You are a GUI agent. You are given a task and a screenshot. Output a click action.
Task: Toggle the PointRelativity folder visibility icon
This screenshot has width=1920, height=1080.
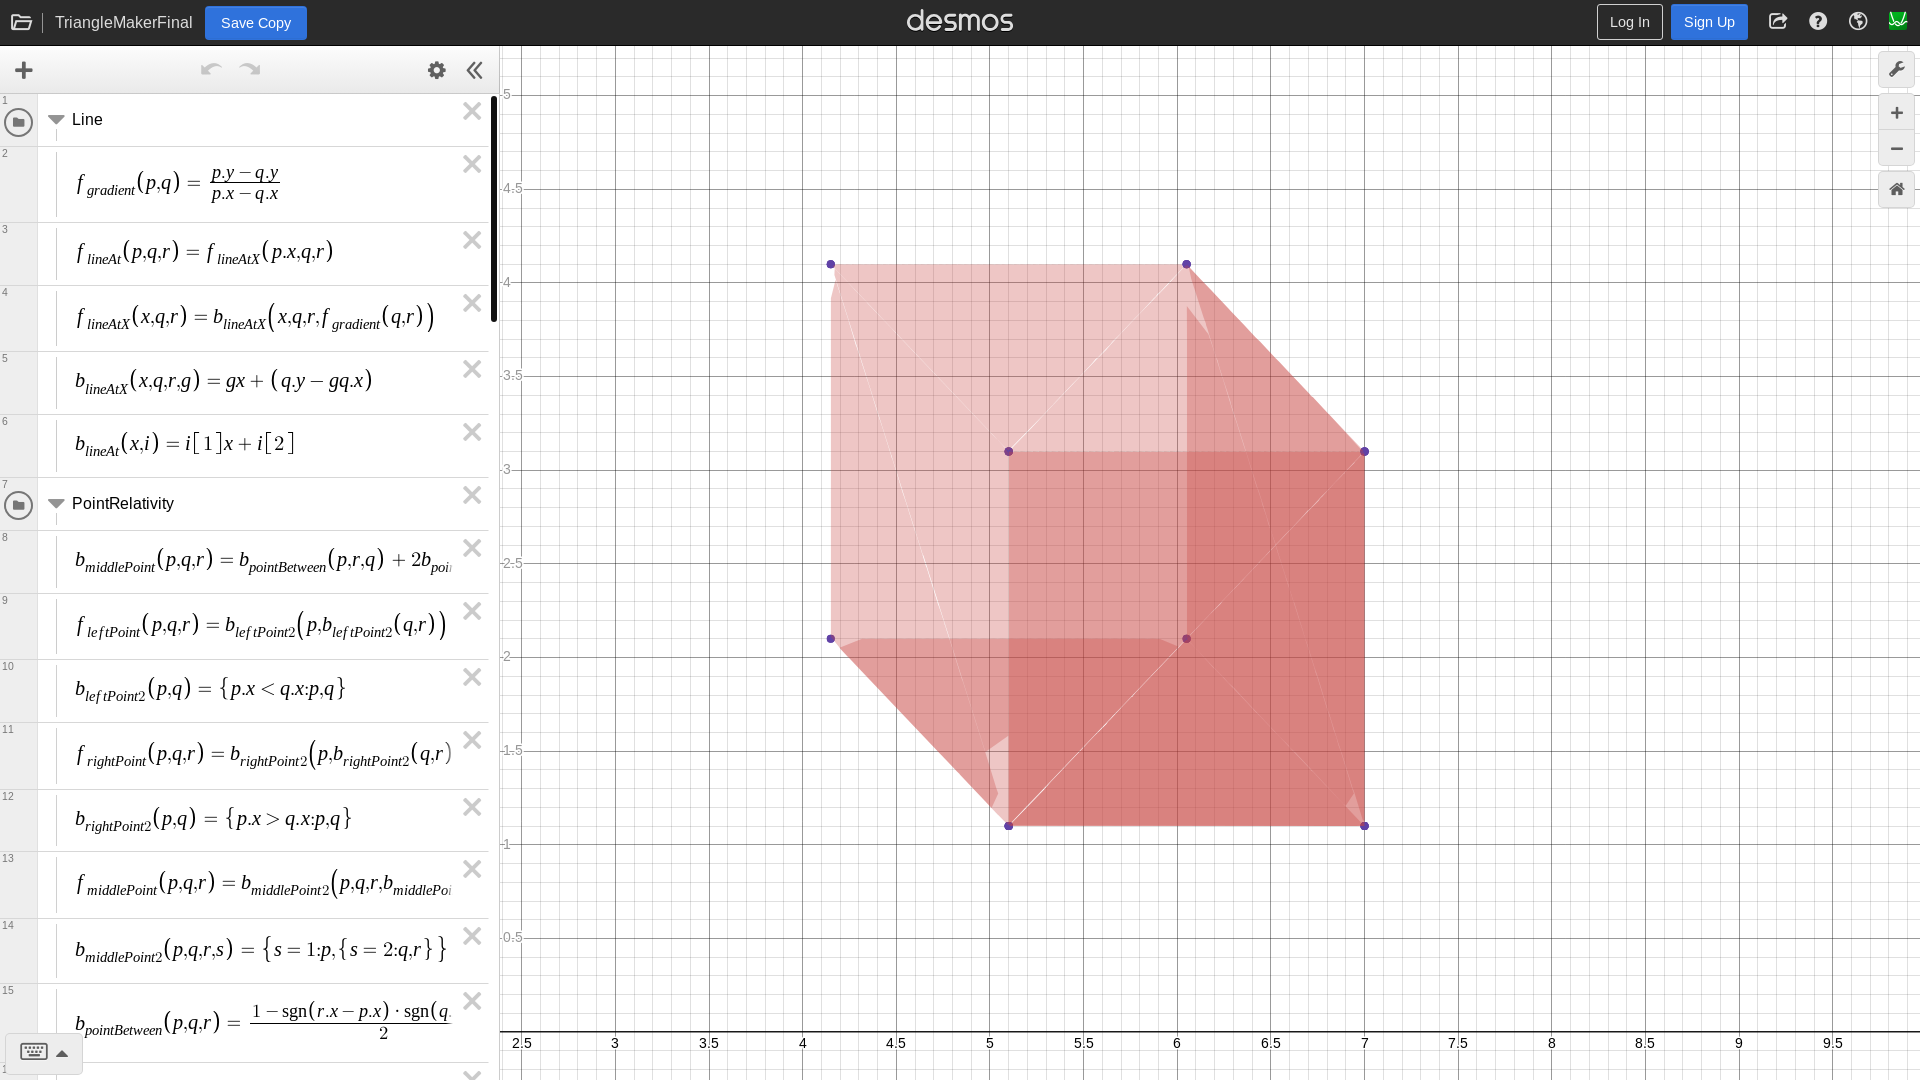[18, 506]
